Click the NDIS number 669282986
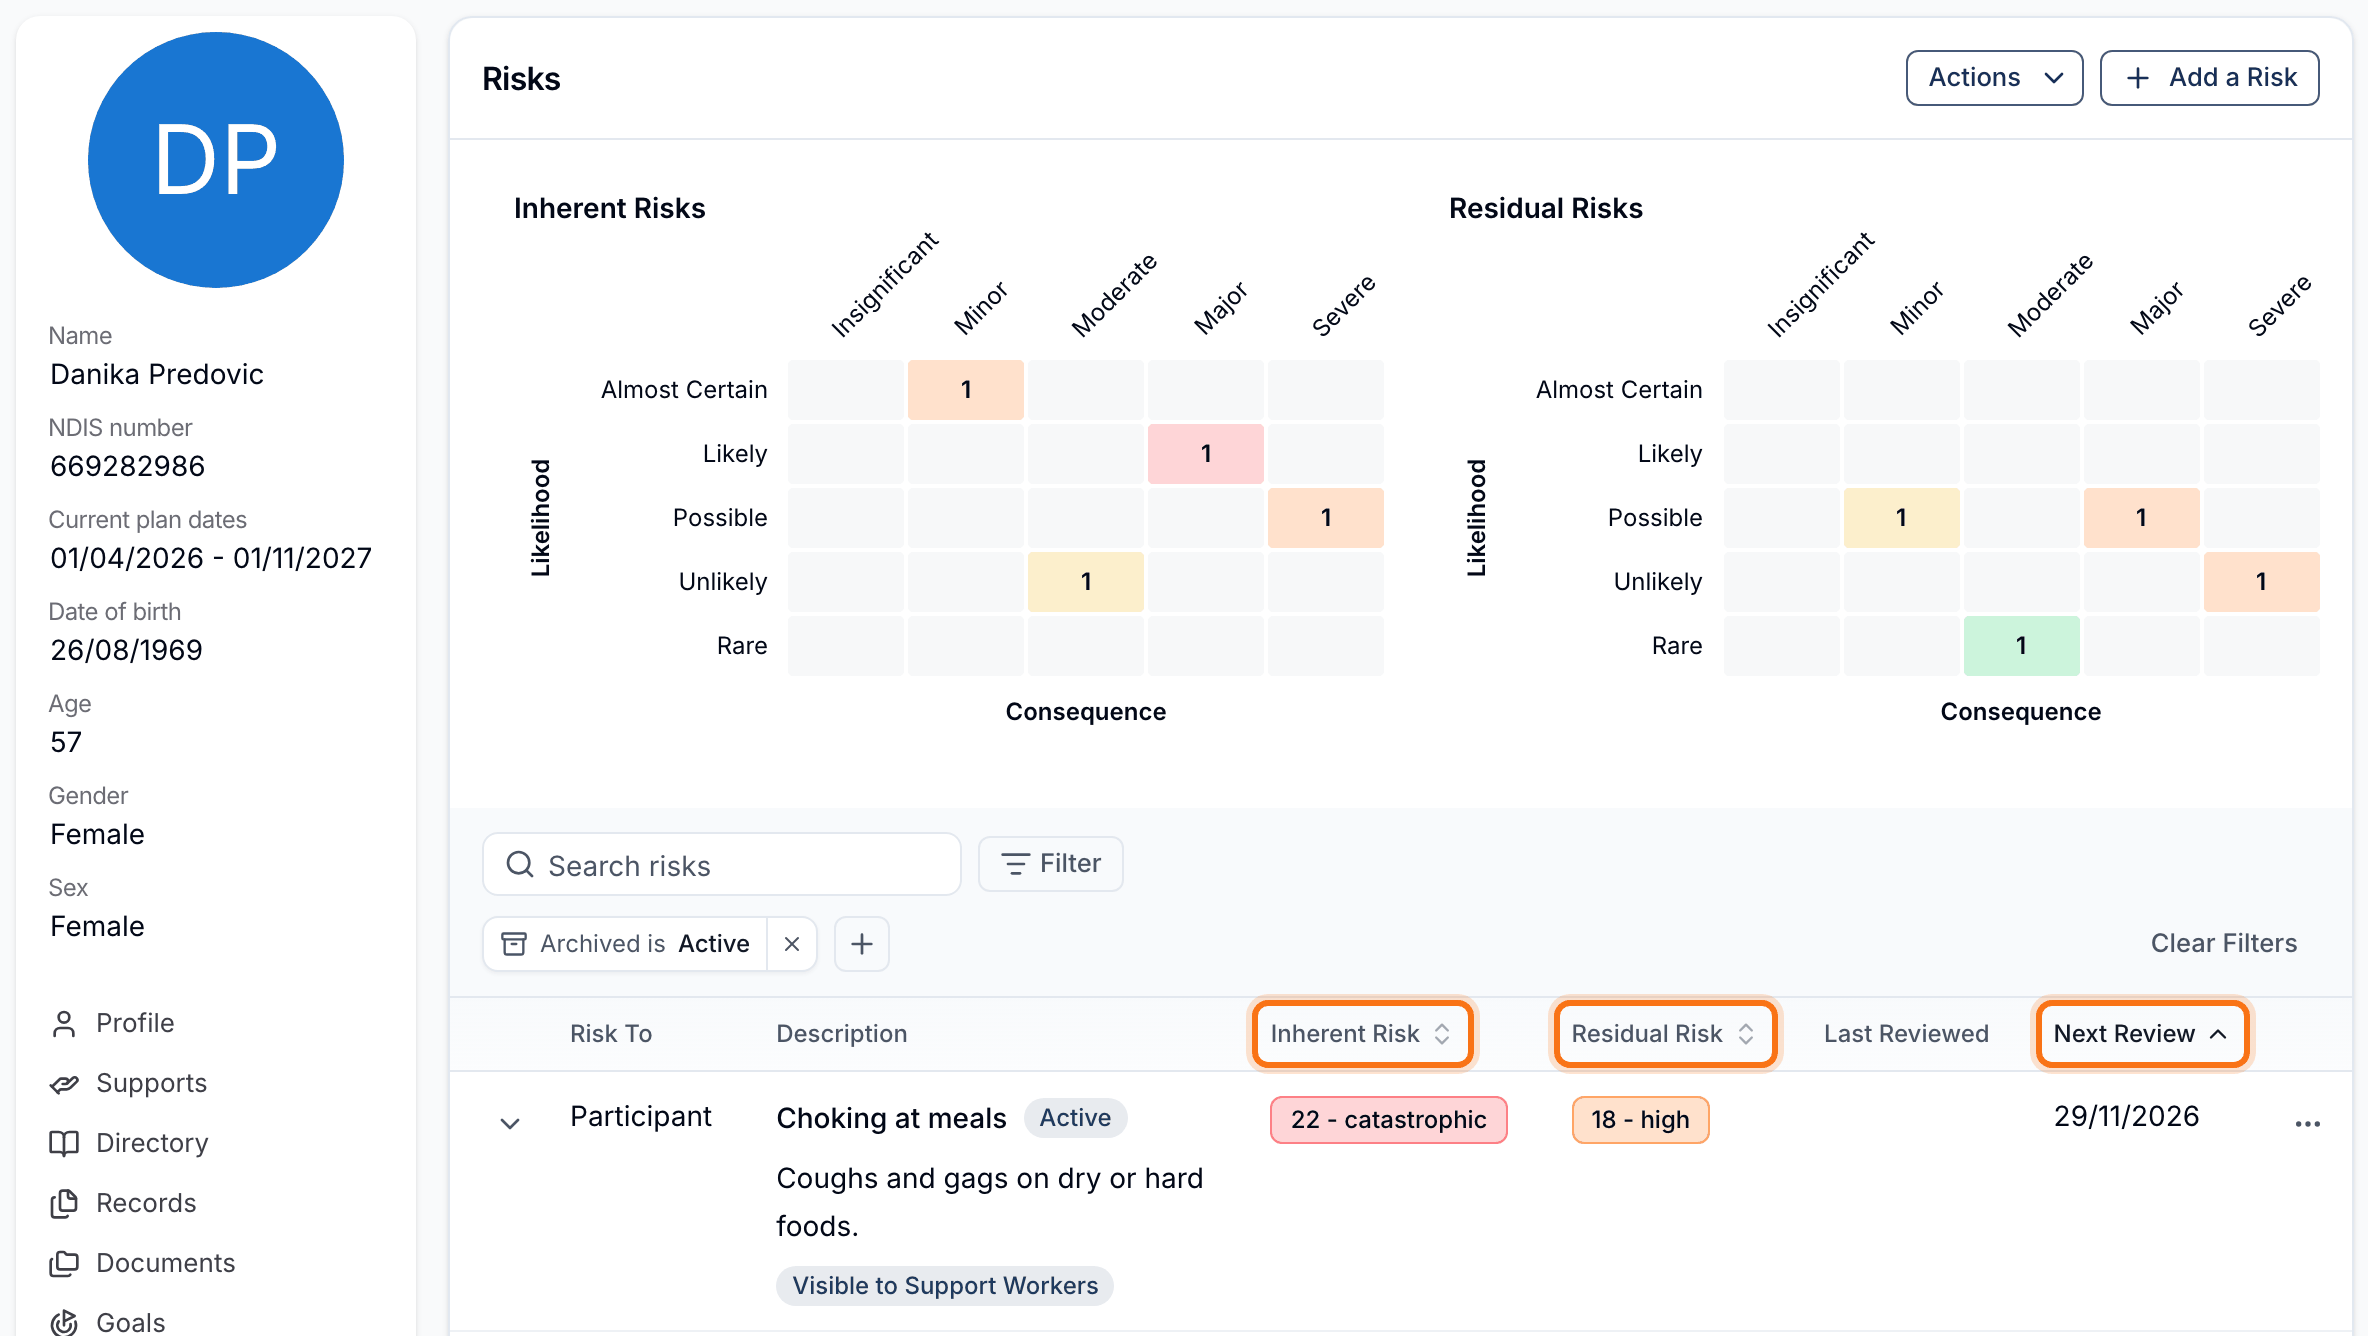This screenshot has width=2368, height=1336. tap(127, 466)
